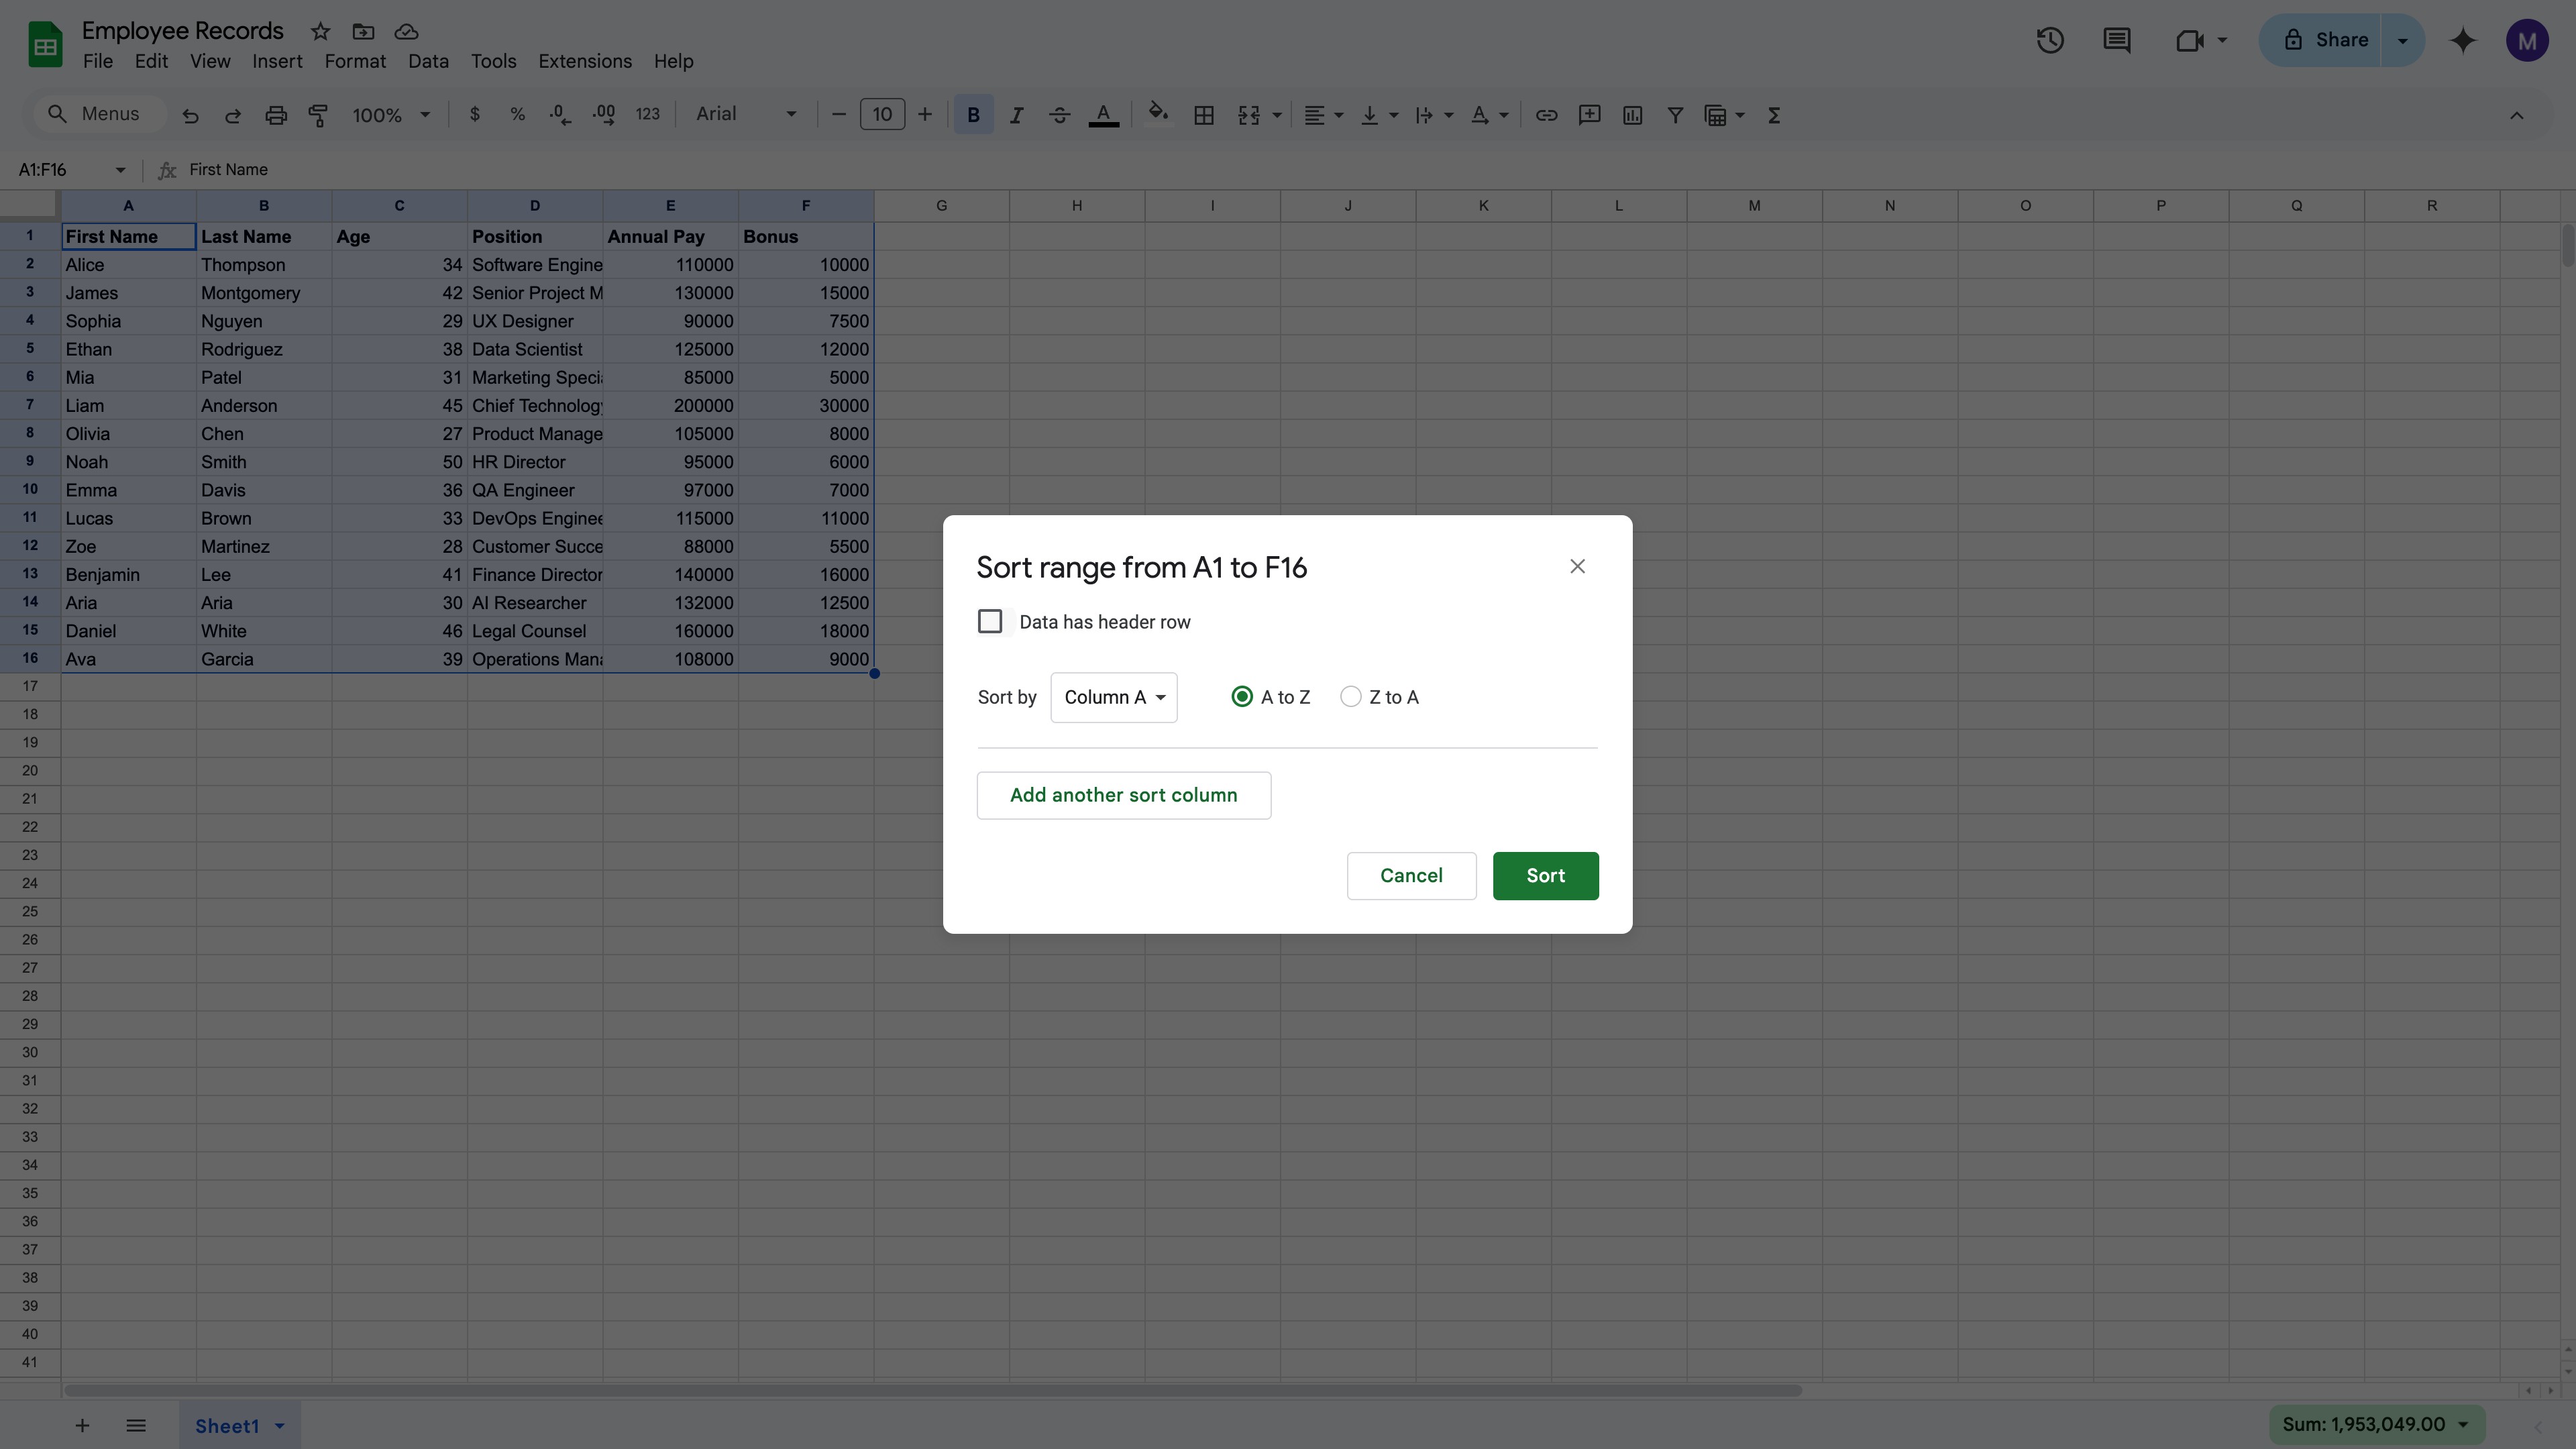This screenshot has width=2576, height=1449.
Task: Open the Sum 1,953,049.00 dropdown
Action: 2377,1424
